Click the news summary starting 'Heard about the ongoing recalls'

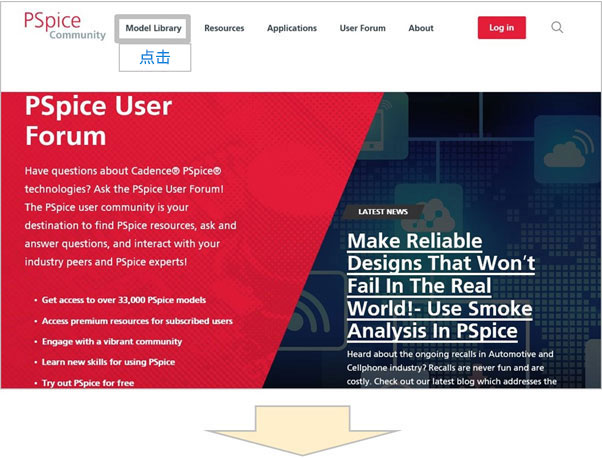(452, 368)
